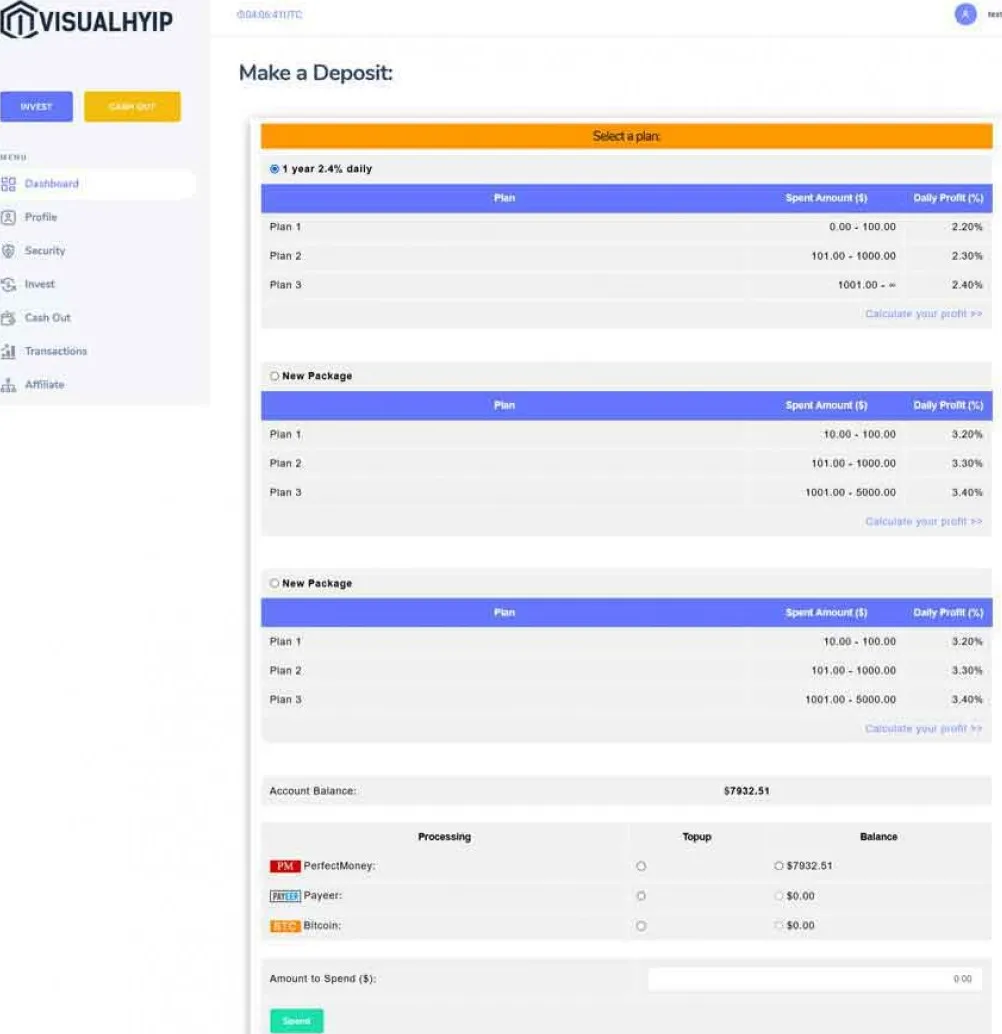Open Calculate your profit link under first New Package
The width and height of the screenshot is (1002, 1034).
pyautogui.click(x=924, y=522)
